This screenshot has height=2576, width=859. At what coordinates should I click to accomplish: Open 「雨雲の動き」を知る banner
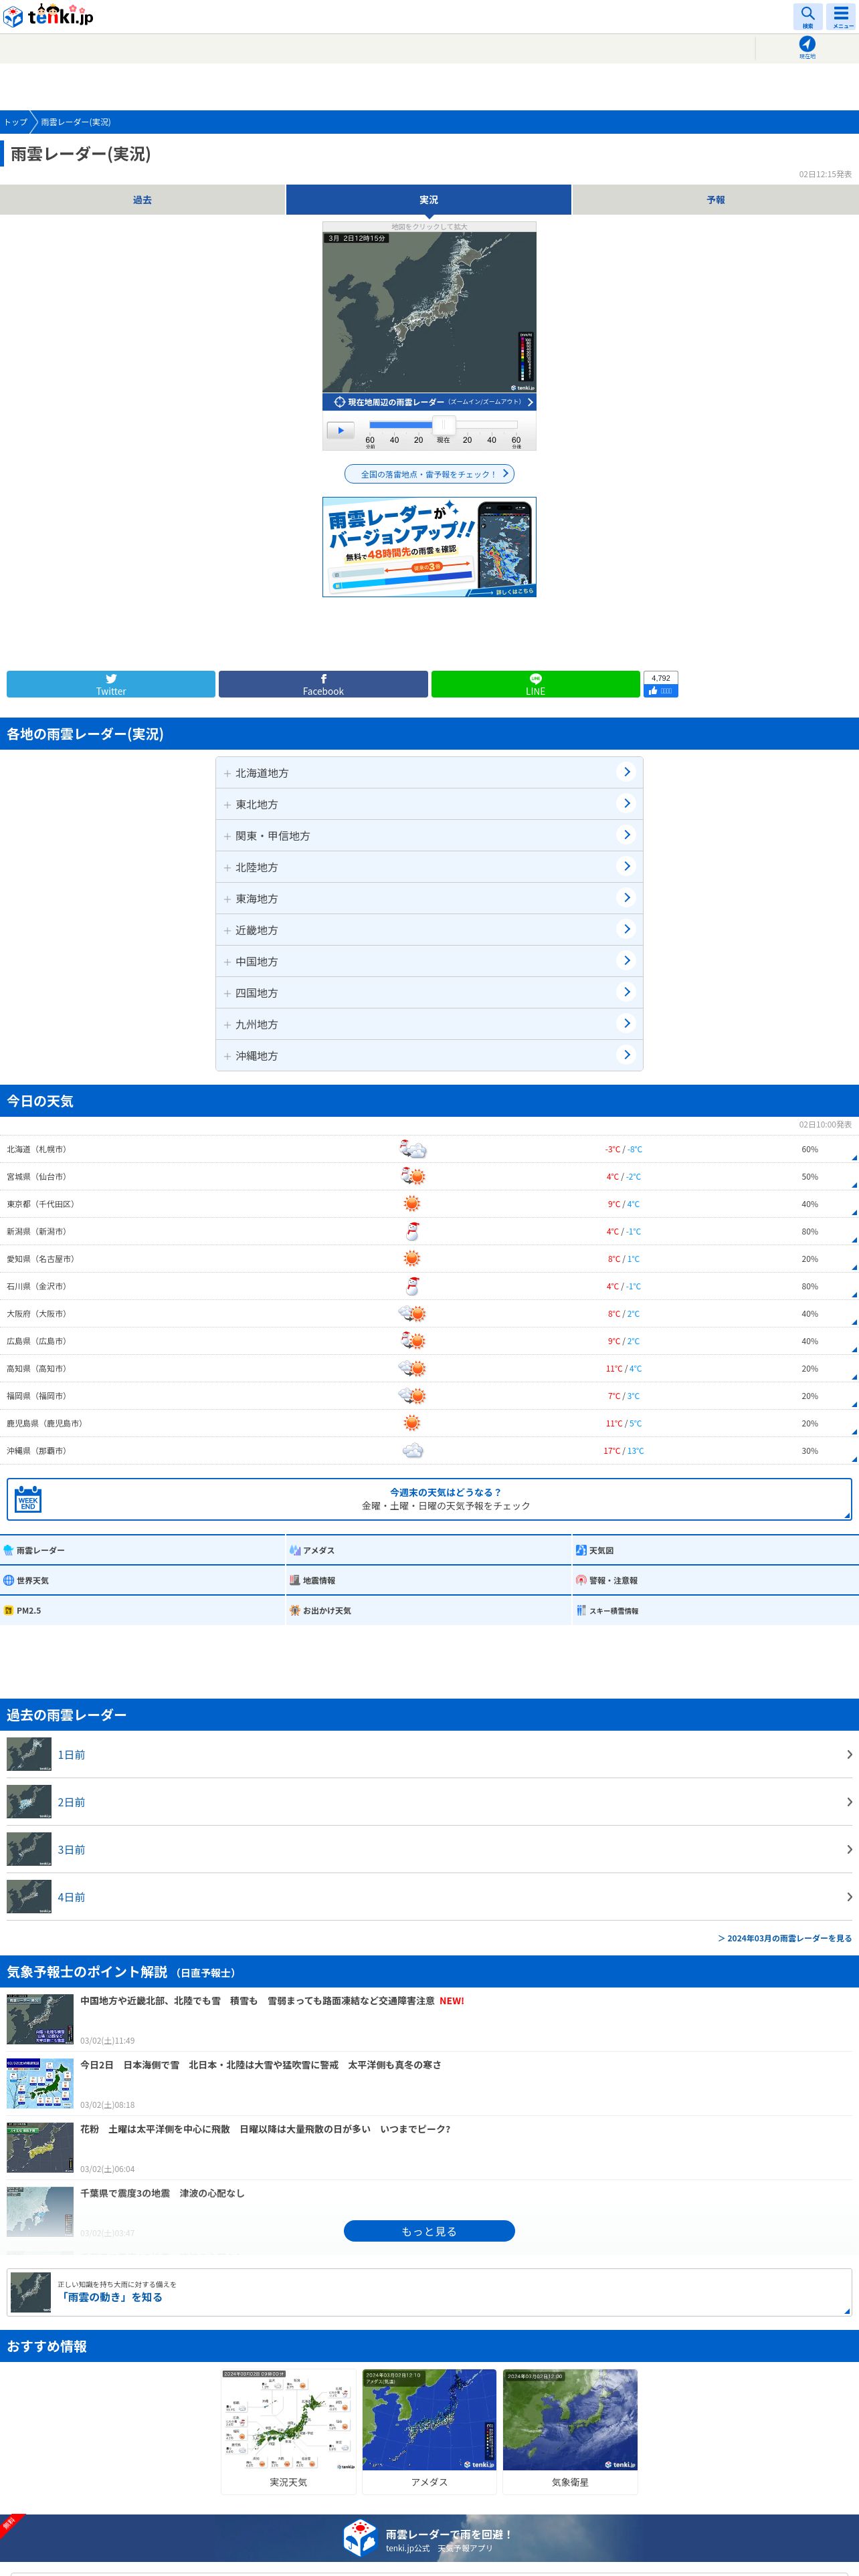pyautogui.click(x=429, y=2291)
